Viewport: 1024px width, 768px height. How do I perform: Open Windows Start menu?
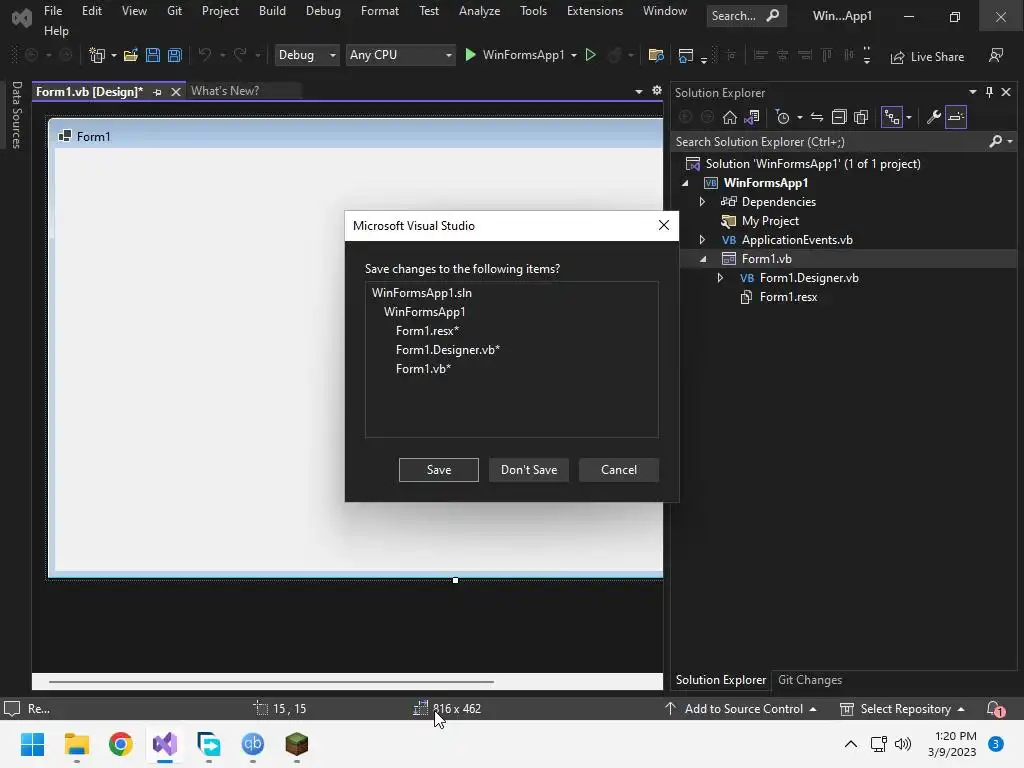pyautogui.click(x=32, y=744)
